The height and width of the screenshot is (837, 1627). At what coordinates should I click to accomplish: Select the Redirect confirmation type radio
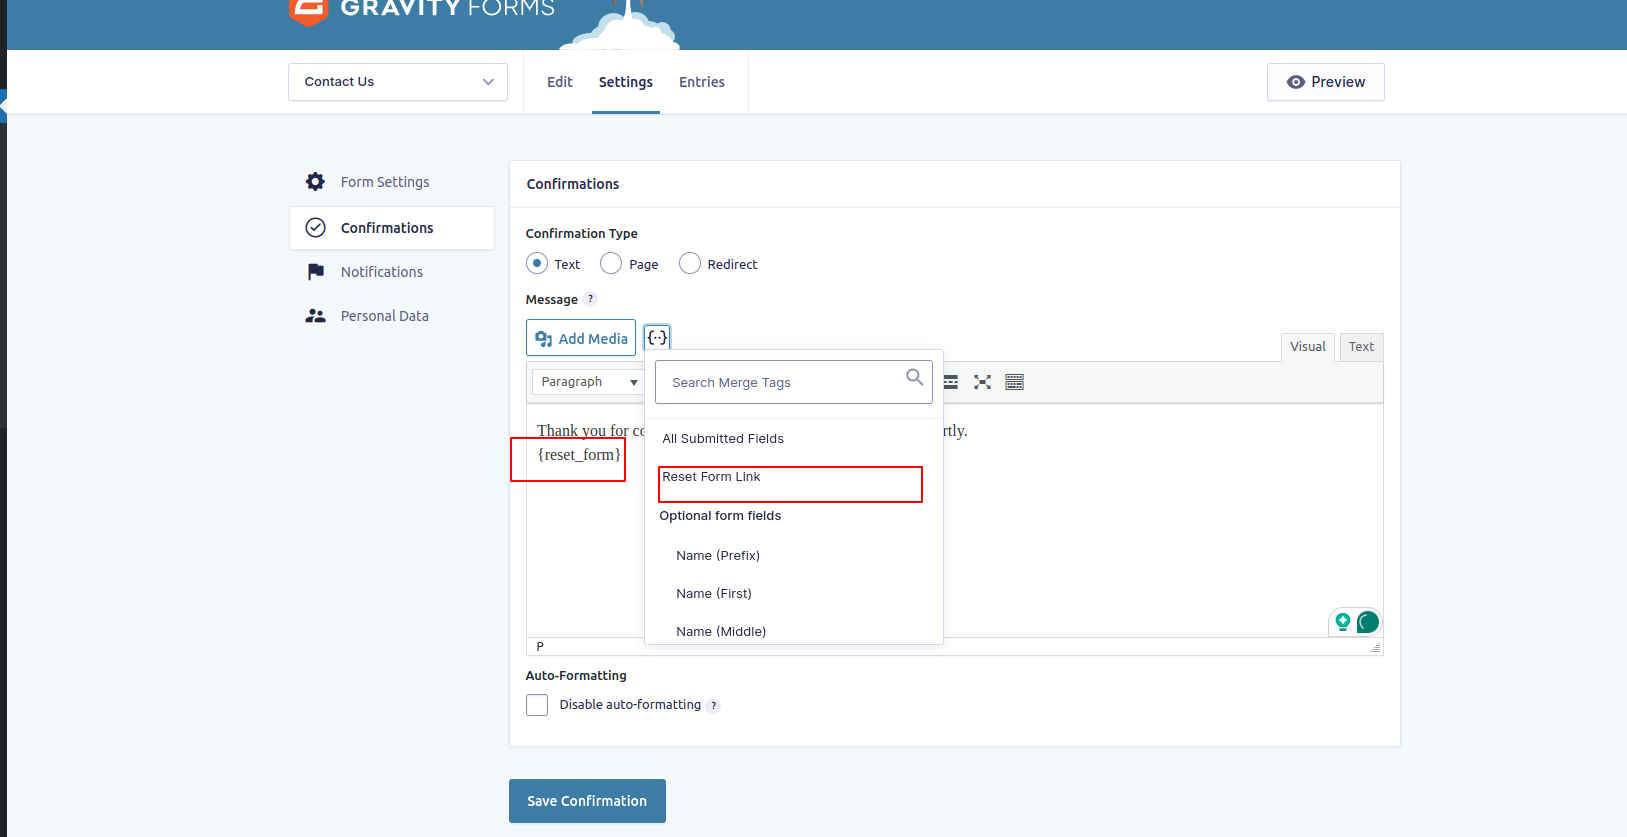click(x=690, y=264)
